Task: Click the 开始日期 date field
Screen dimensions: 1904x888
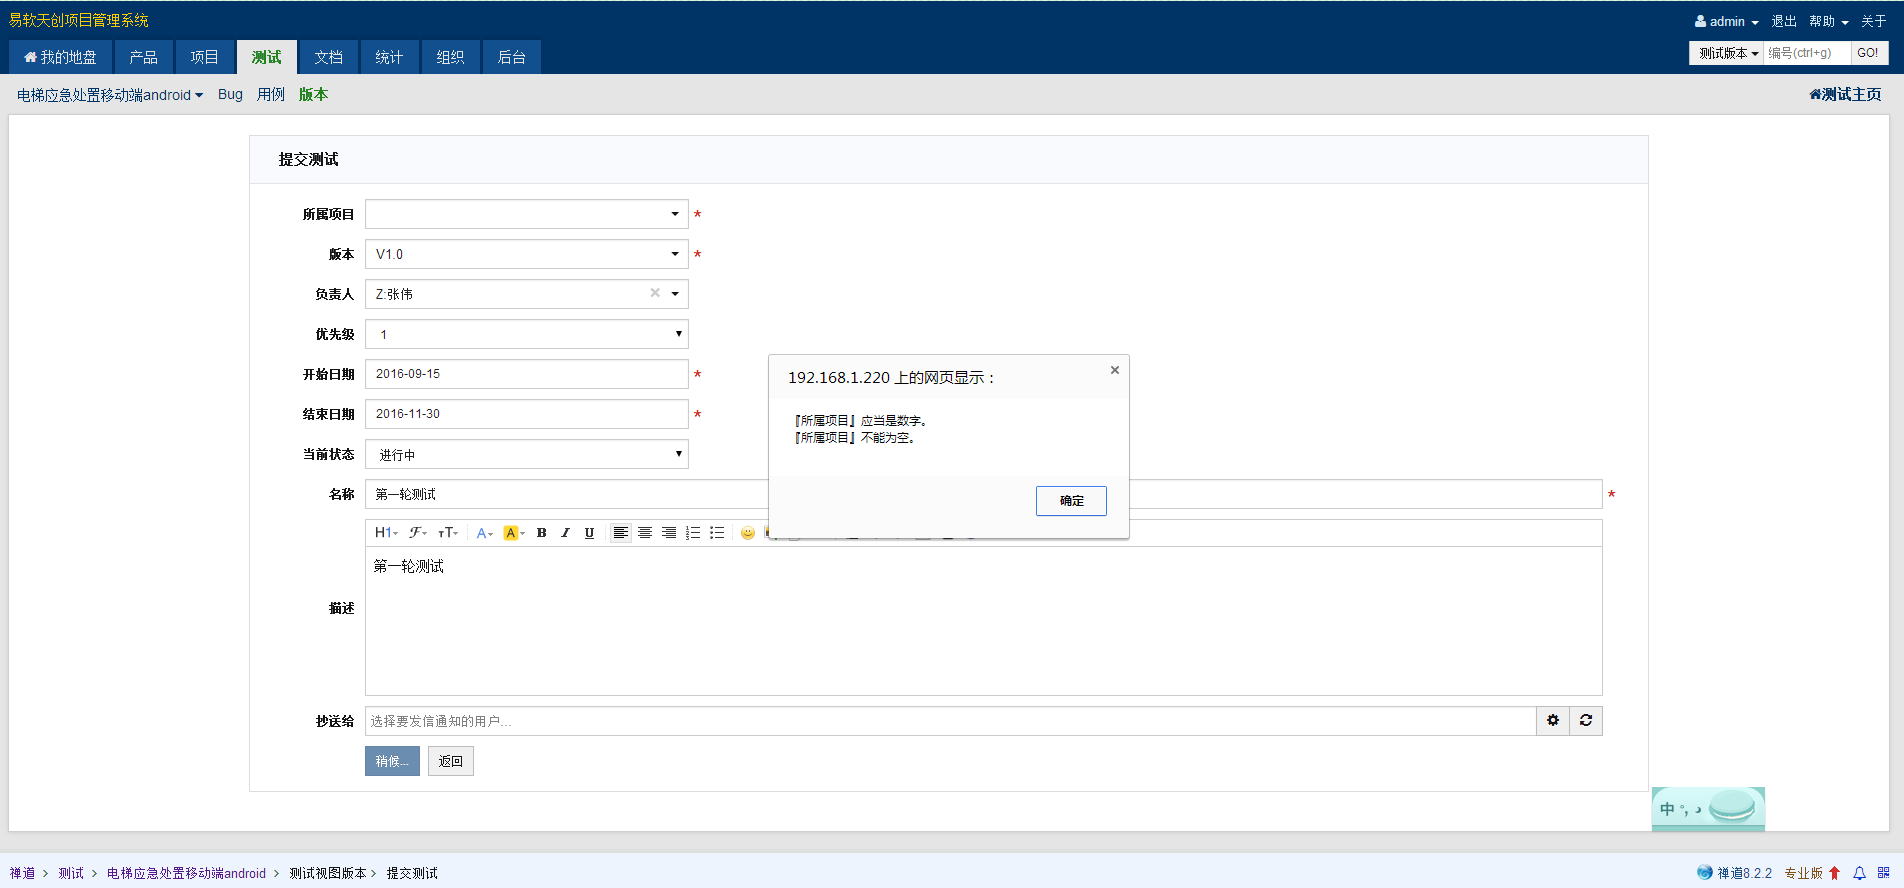Action: (x=527, y=374)
